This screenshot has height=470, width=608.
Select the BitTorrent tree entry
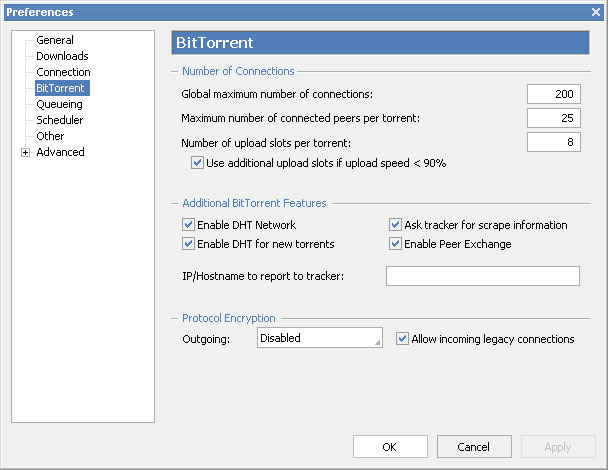[62, 88]
